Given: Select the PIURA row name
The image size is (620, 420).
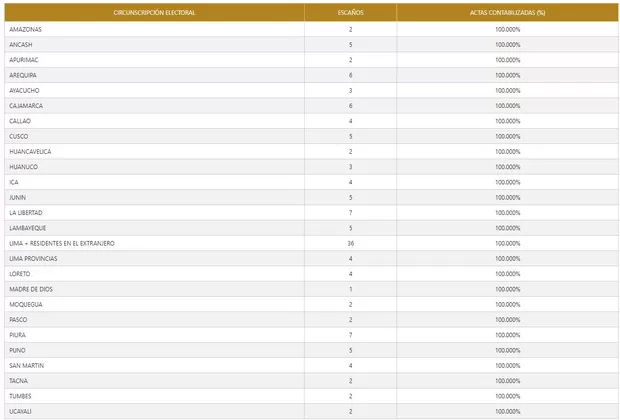Looking at the screenshot, I should [x=17, y=335].
